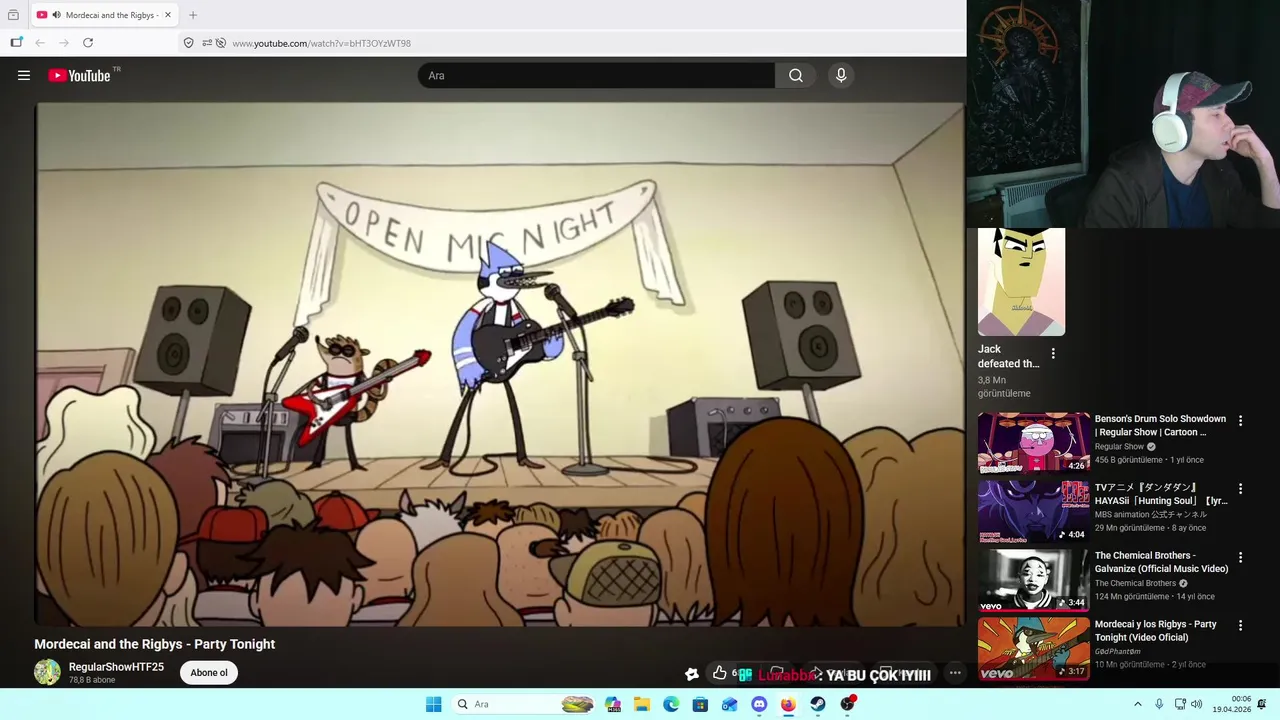
Task: Open options menu for Mordecai y los Rigbys video
Action: 1240,625
